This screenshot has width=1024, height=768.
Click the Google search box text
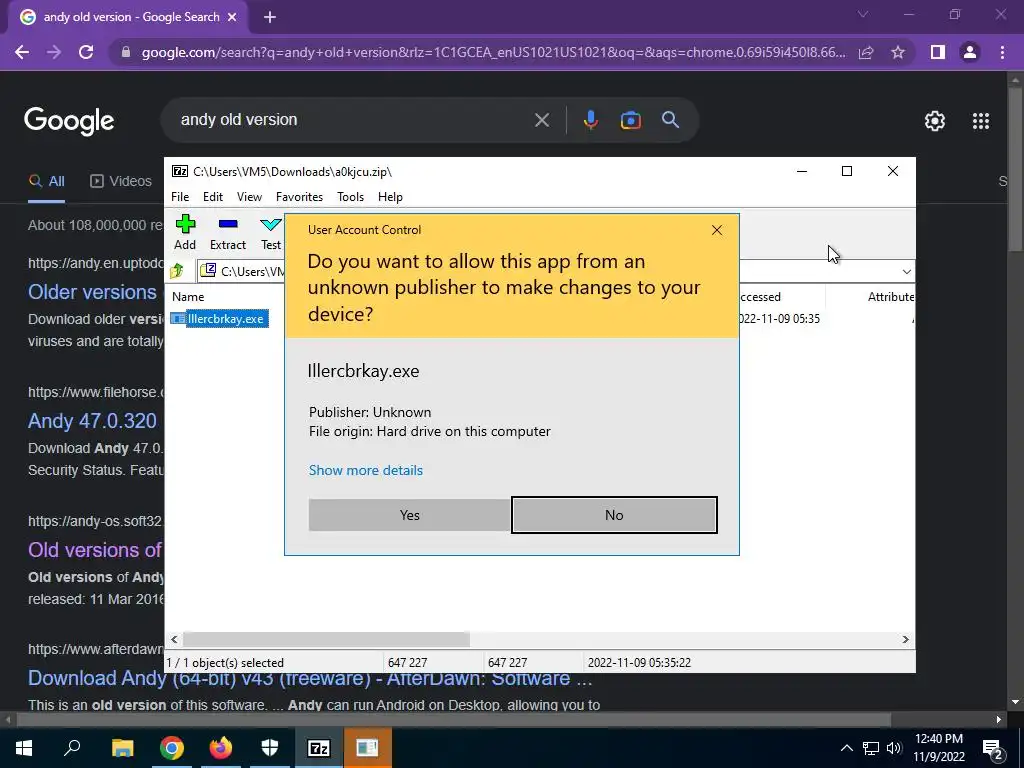pyautogui.click(x=239, y=120)
